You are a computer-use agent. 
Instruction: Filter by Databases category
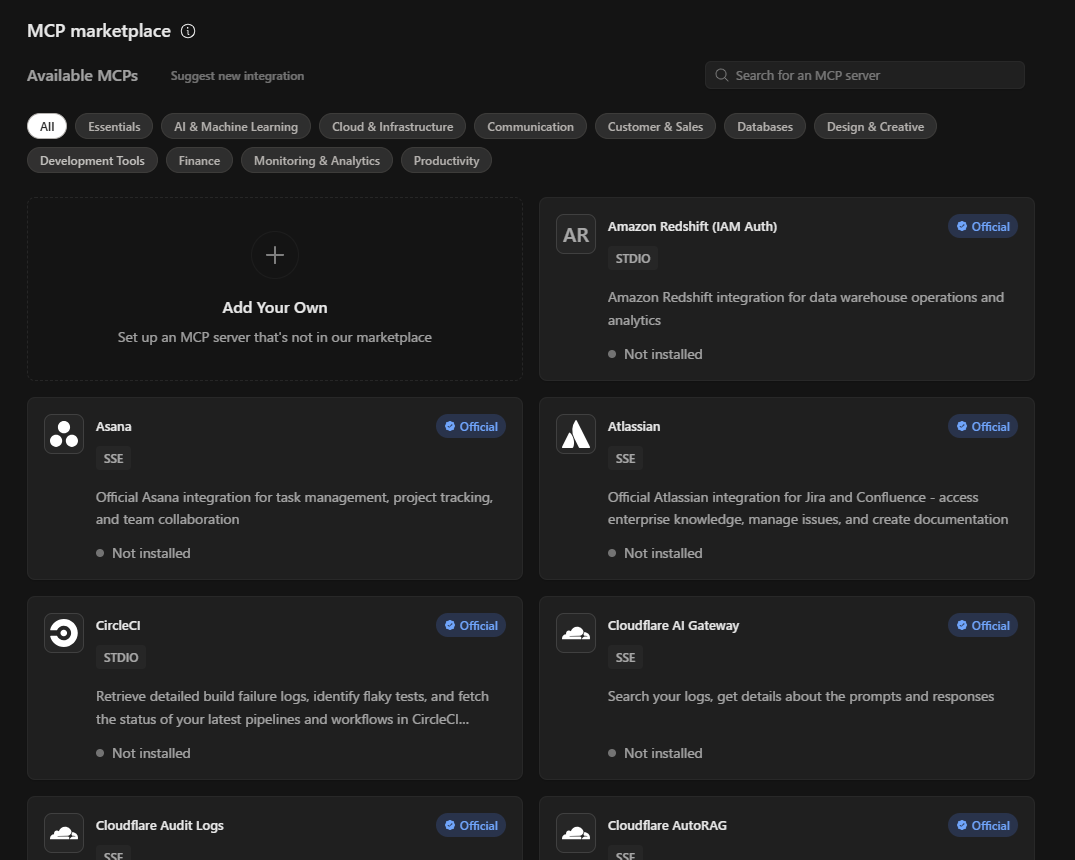[x=765, y=127]
